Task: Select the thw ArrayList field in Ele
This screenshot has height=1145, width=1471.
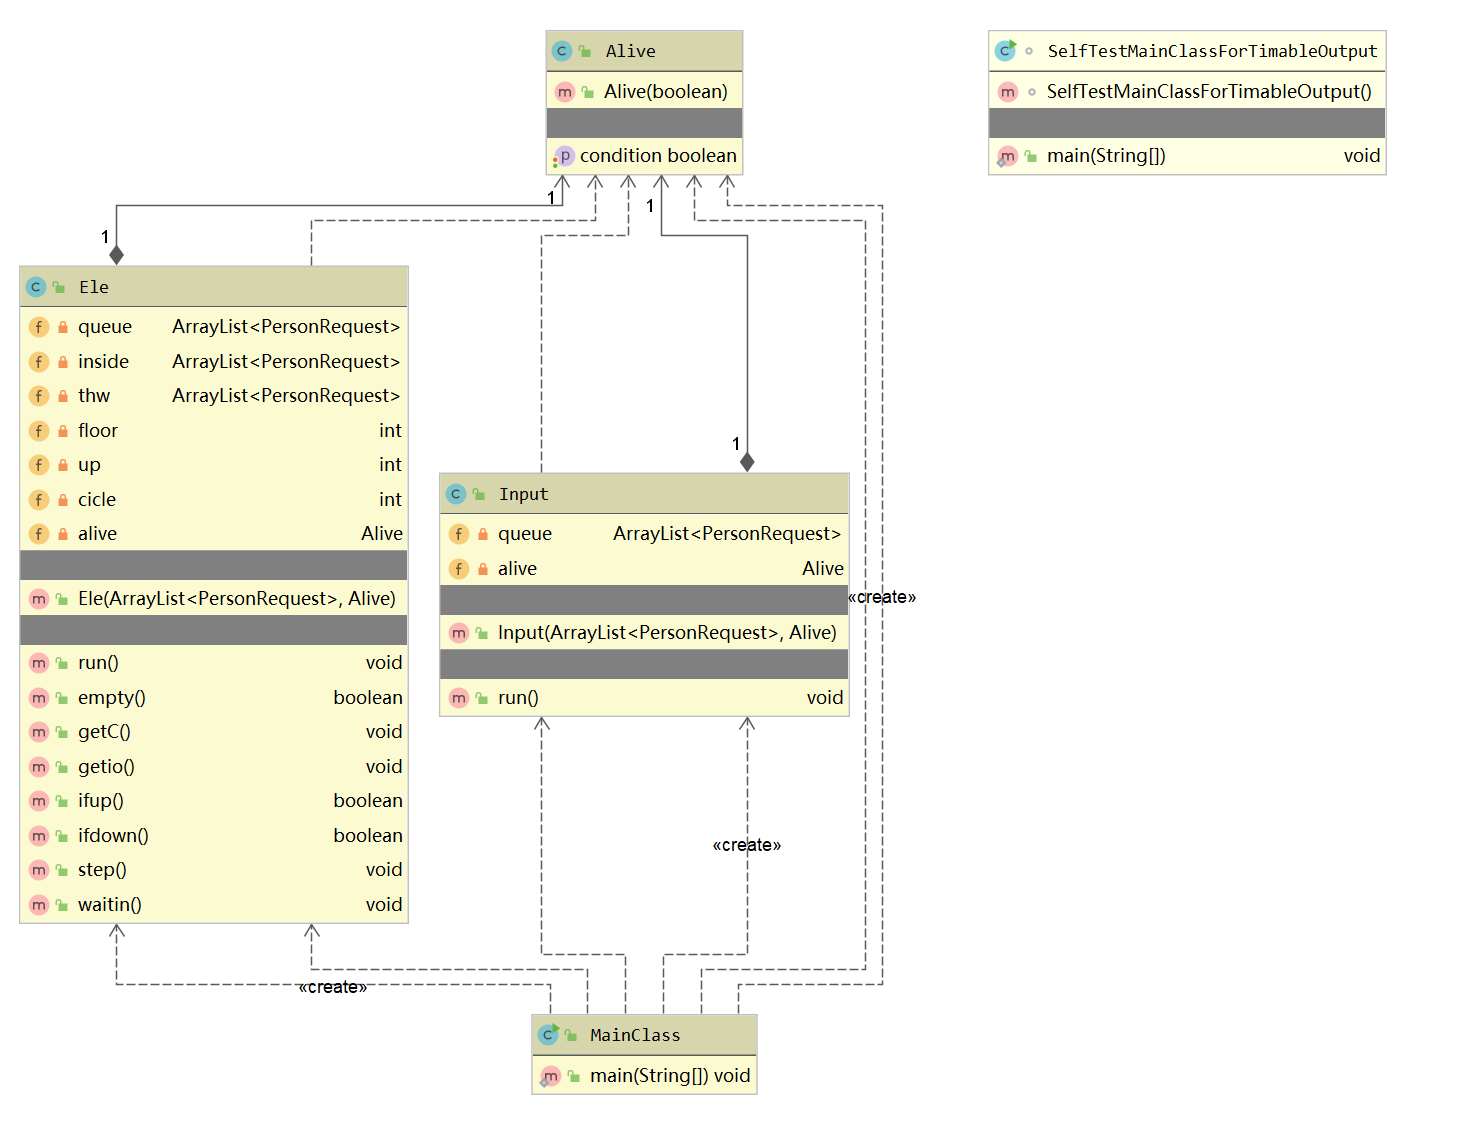Action: (x=214, y=396)
